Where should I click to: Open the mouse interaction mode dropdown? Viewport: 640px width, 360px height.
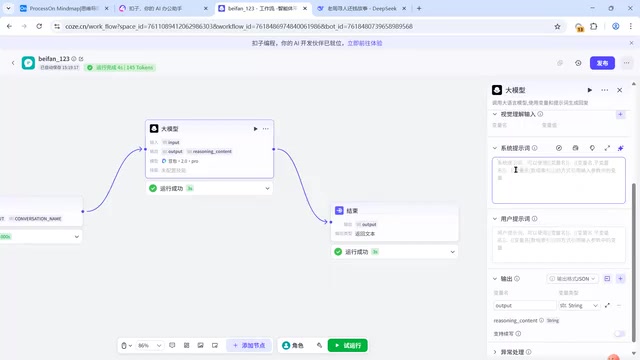pyautogui.click(x=126, y=345)
